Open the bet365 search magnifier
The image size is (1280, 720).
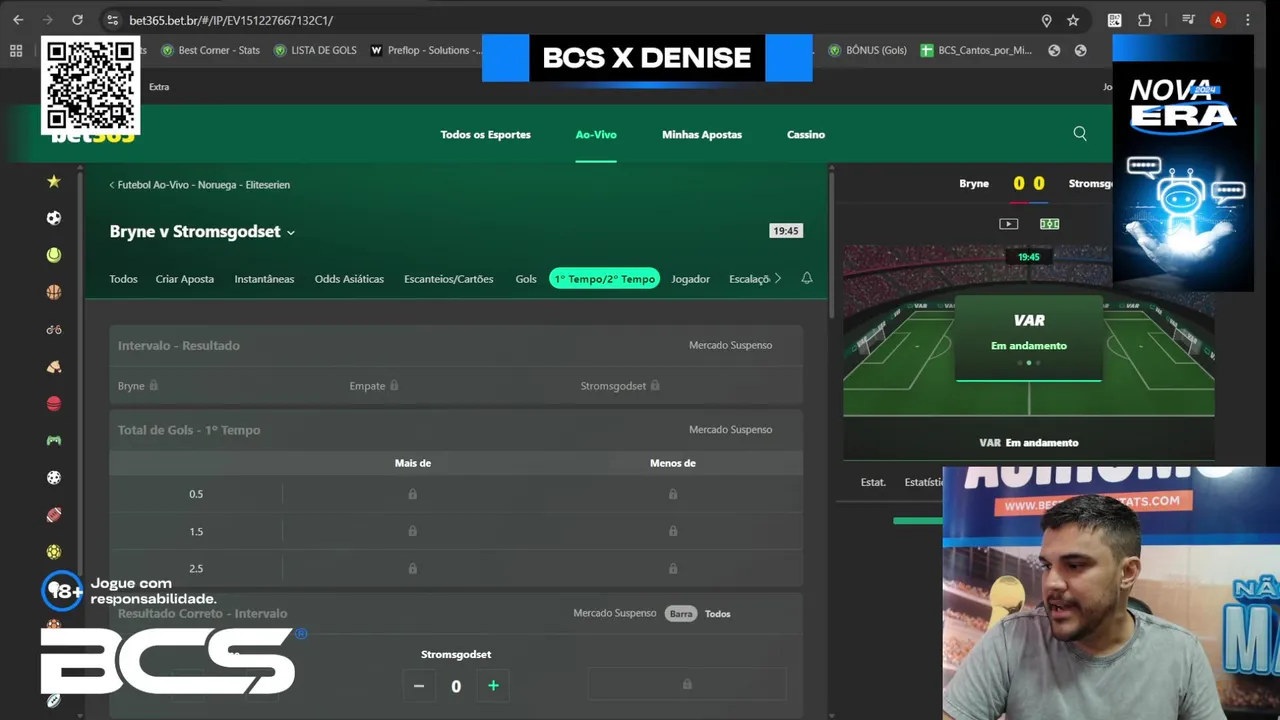pos(1080,134)
